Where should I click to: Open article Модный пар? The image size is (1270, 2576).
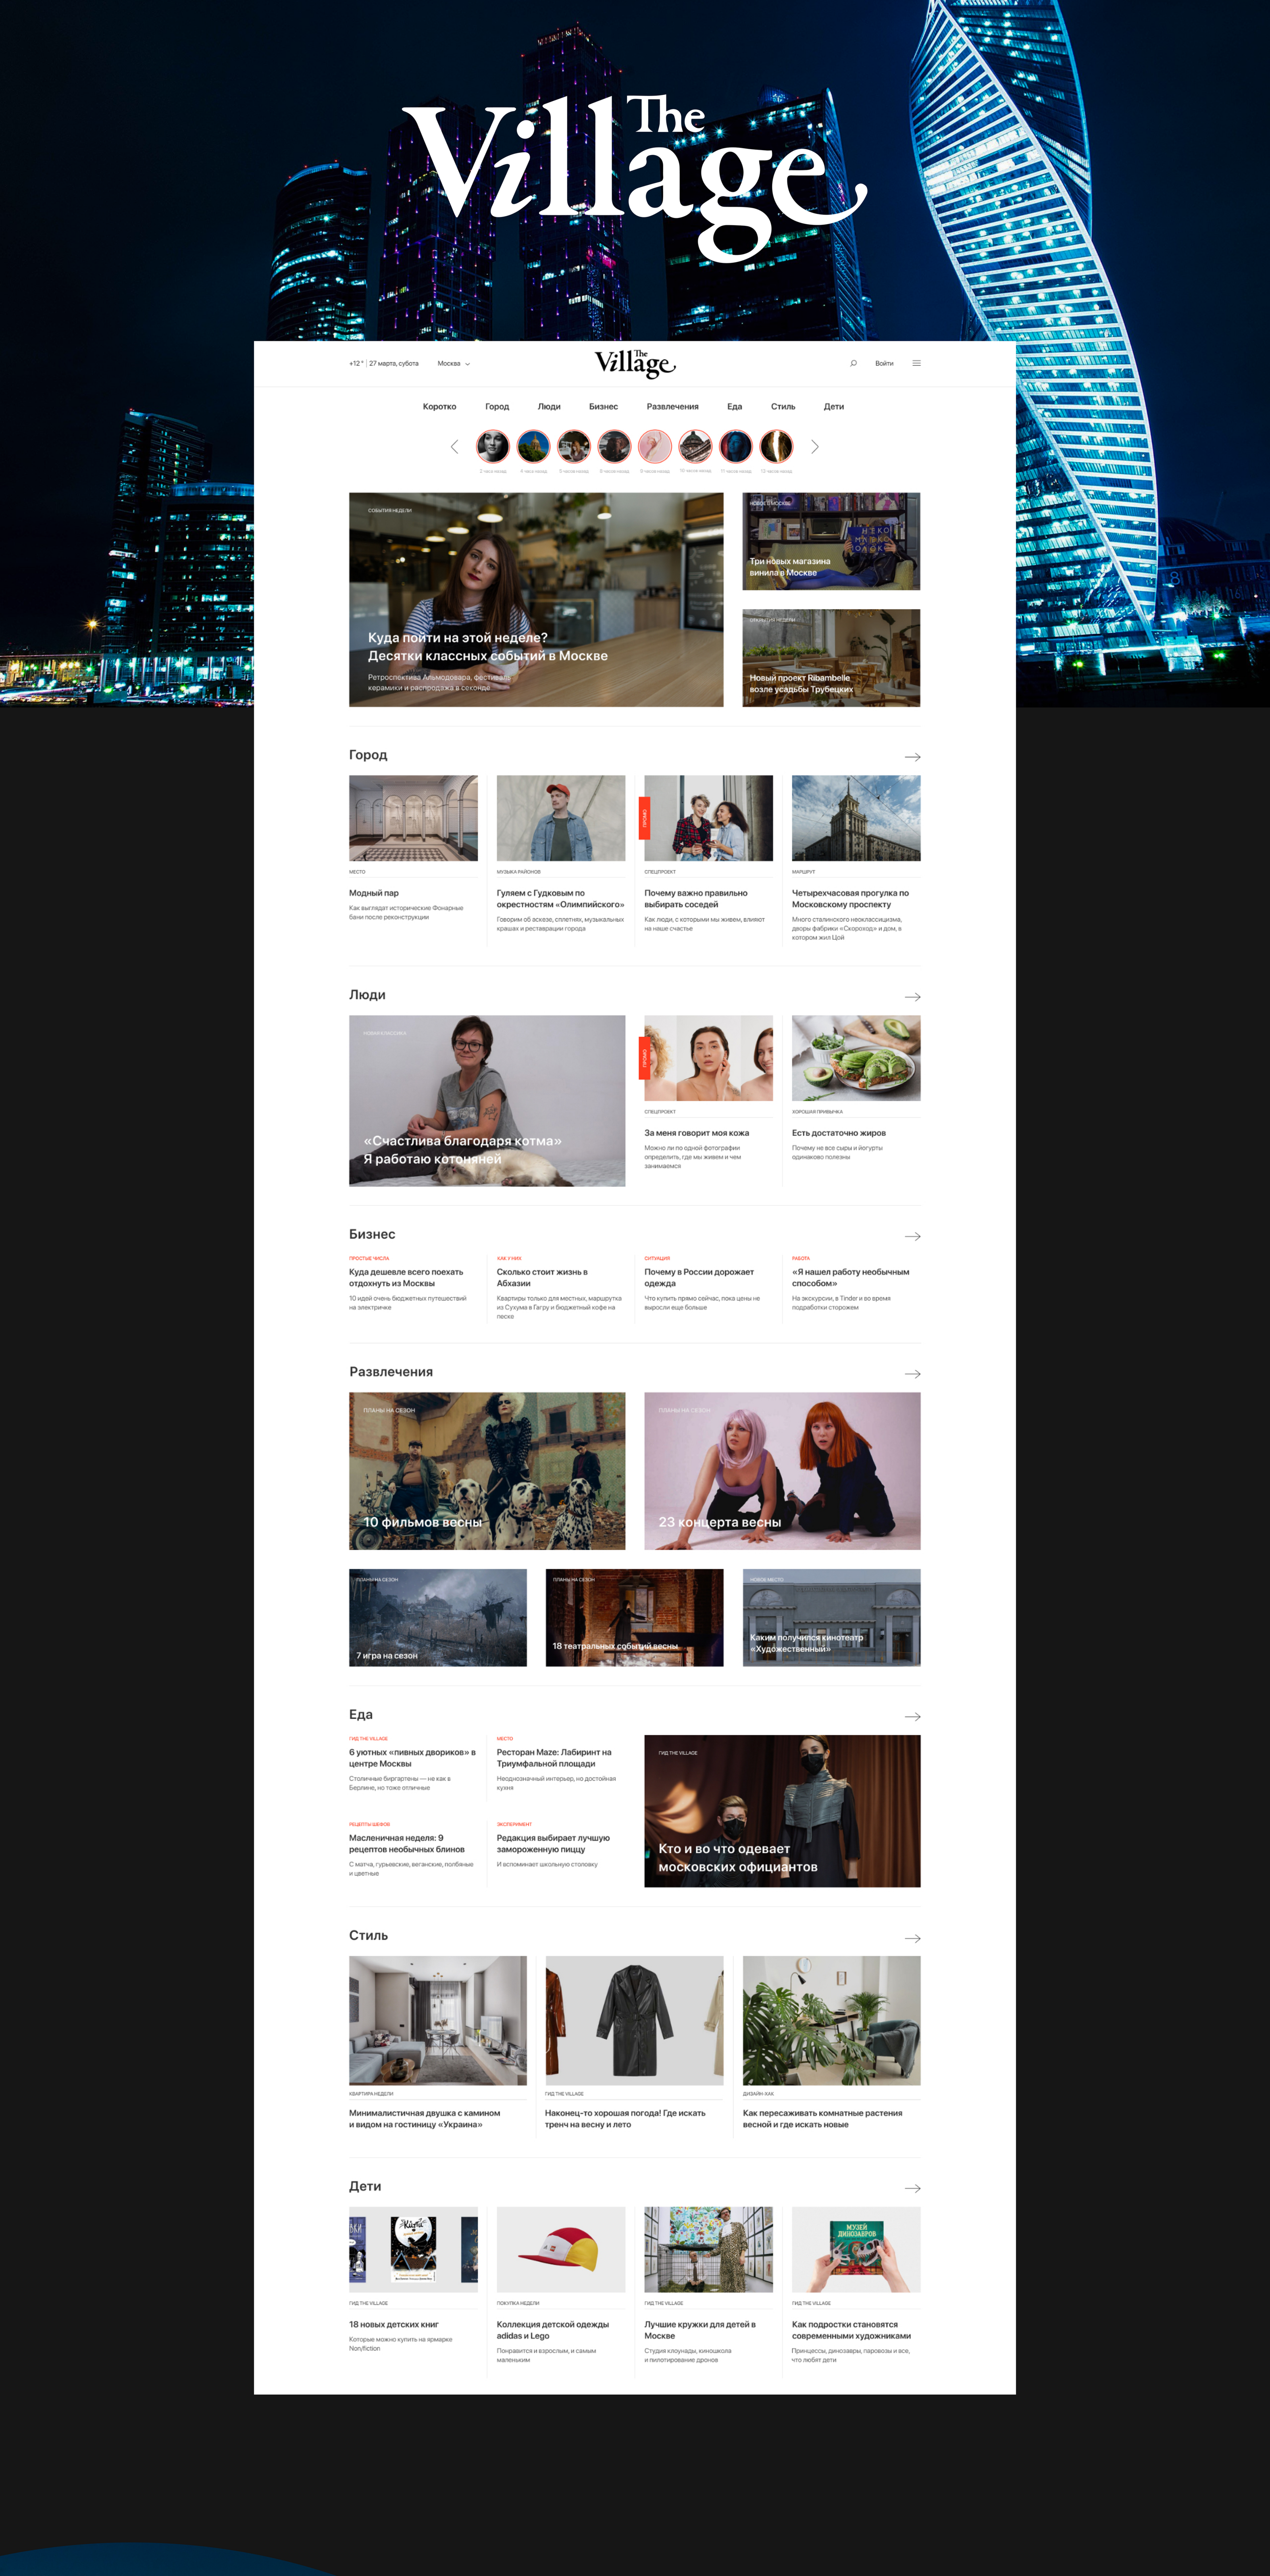[x=374, y=893]
